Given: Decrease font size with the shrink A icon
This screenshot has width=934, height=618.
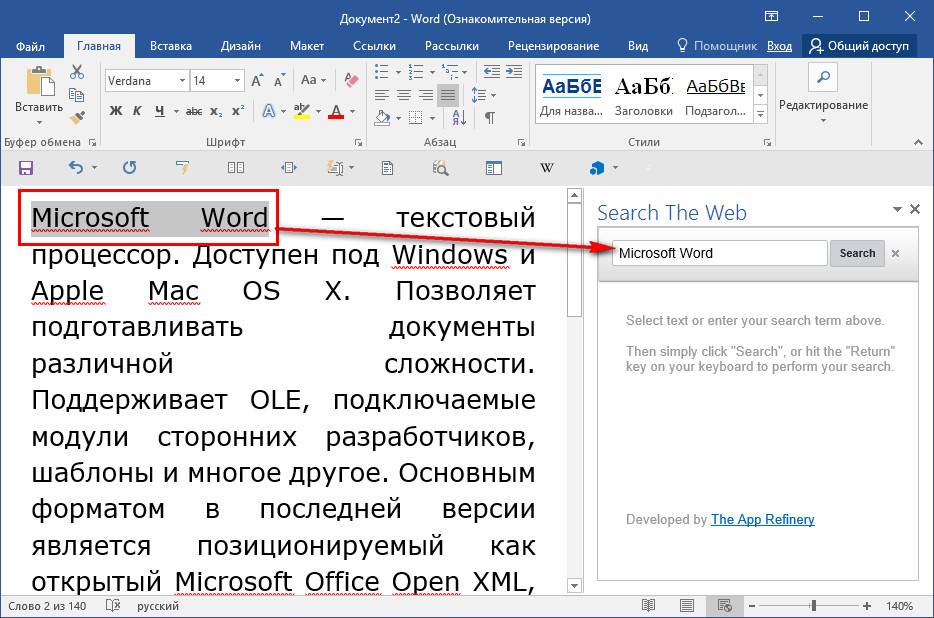Looking at the screenshot, I should click(279, 81).
